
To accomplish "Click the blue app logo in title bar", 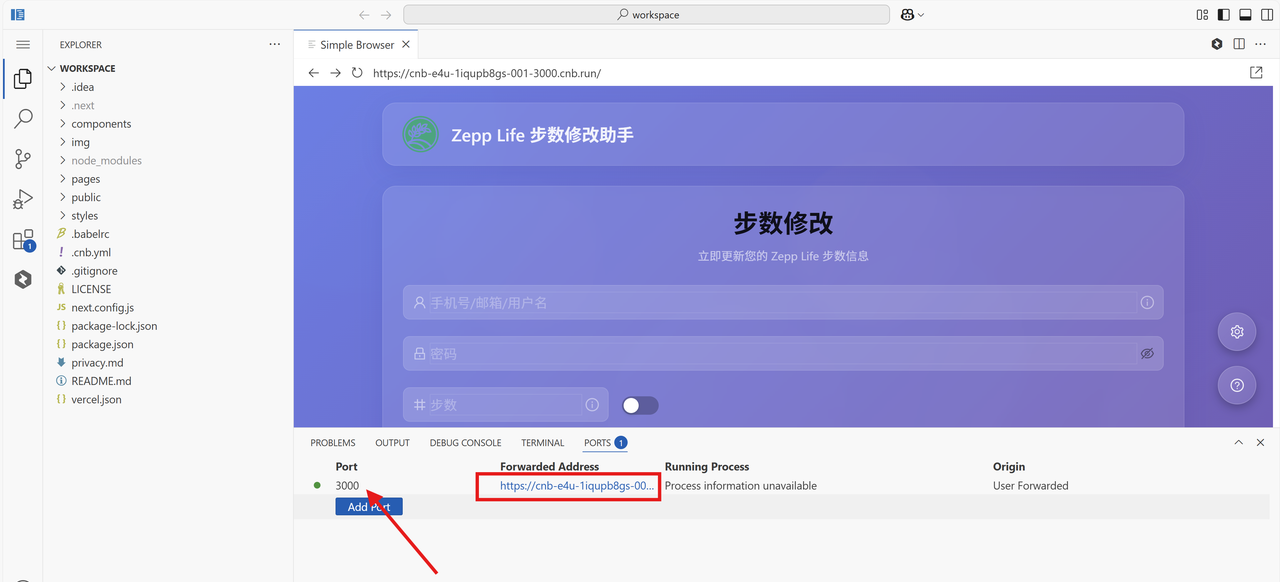I will click(x=18, y=15).
